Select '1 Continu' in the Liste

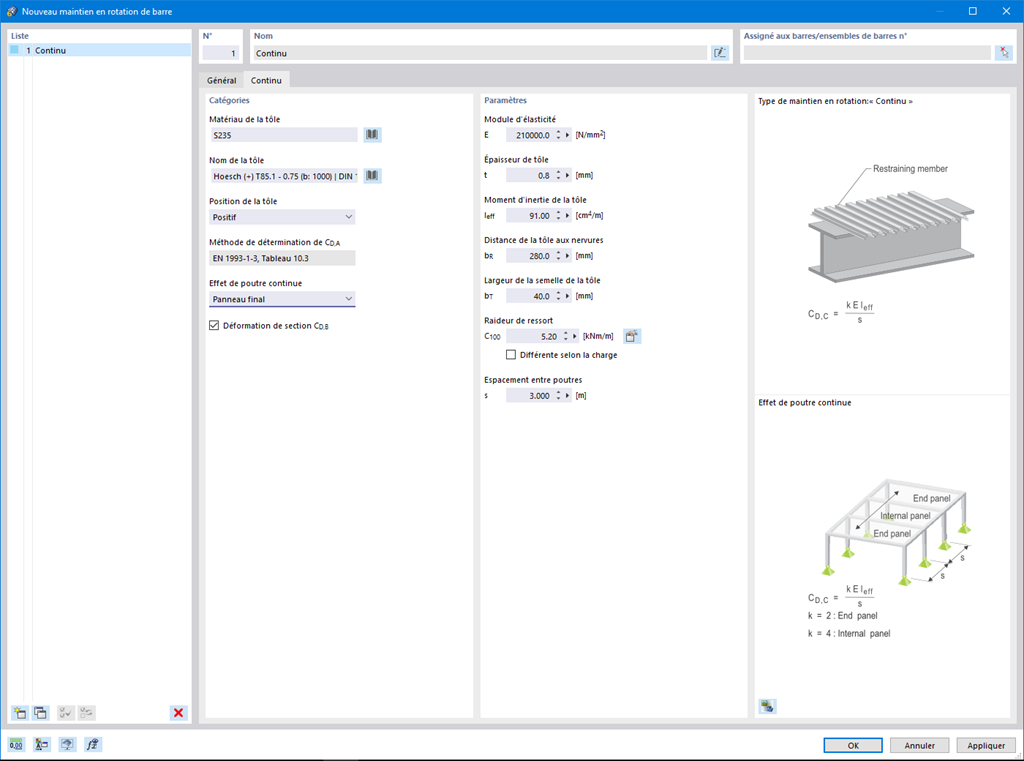(100, 50)
